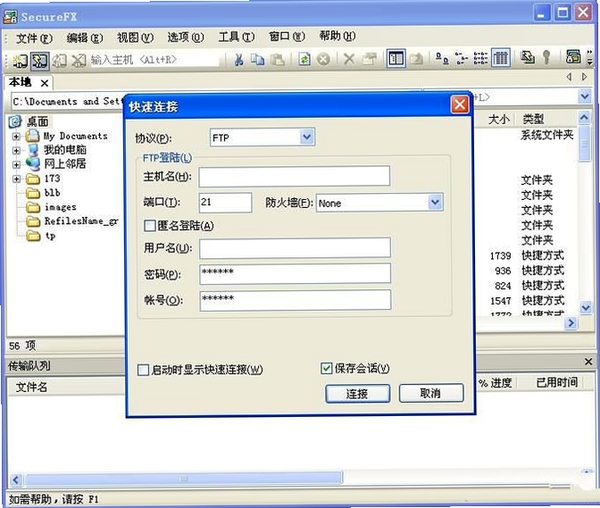Screen dimensions: 600x508
Task: Type host in the 输入主机 toolbar field
Action: pos(155,60)
